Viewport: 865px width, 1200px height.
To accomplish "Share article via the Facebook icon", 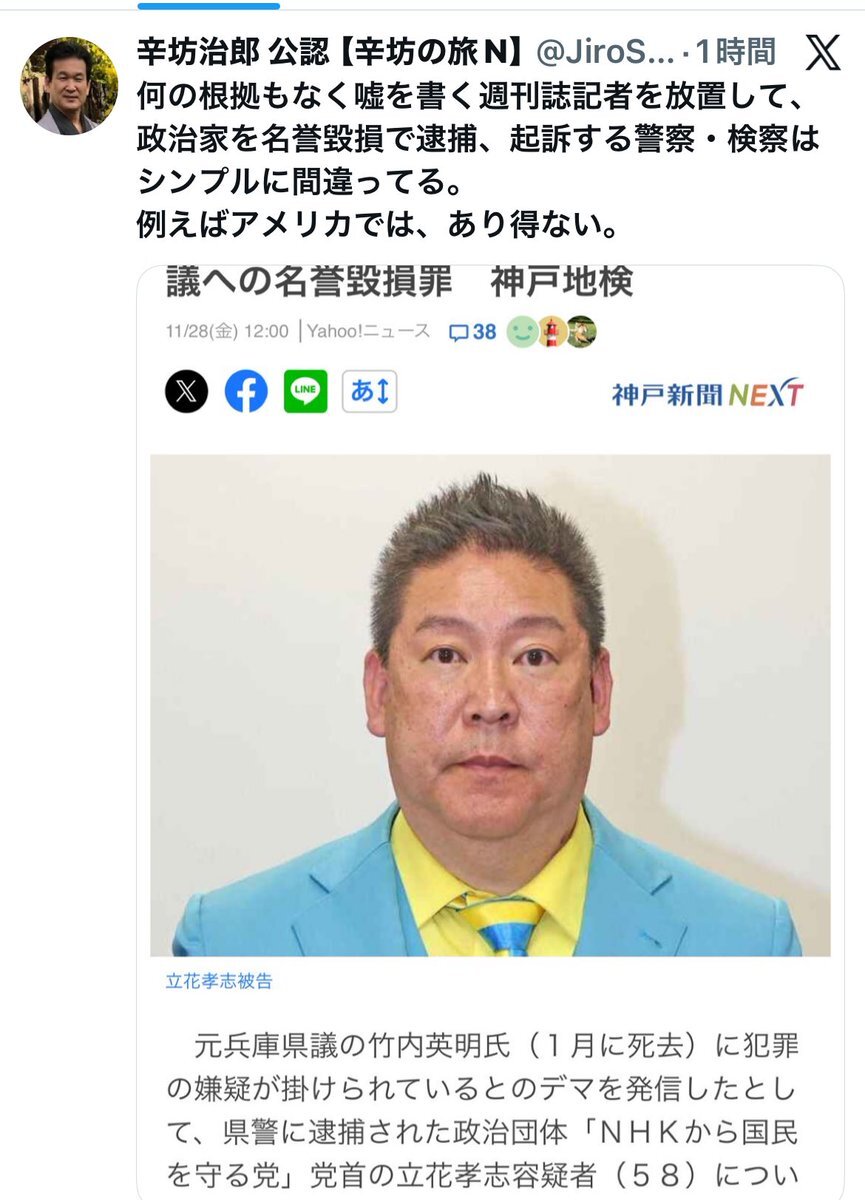I will click(246, 391).
